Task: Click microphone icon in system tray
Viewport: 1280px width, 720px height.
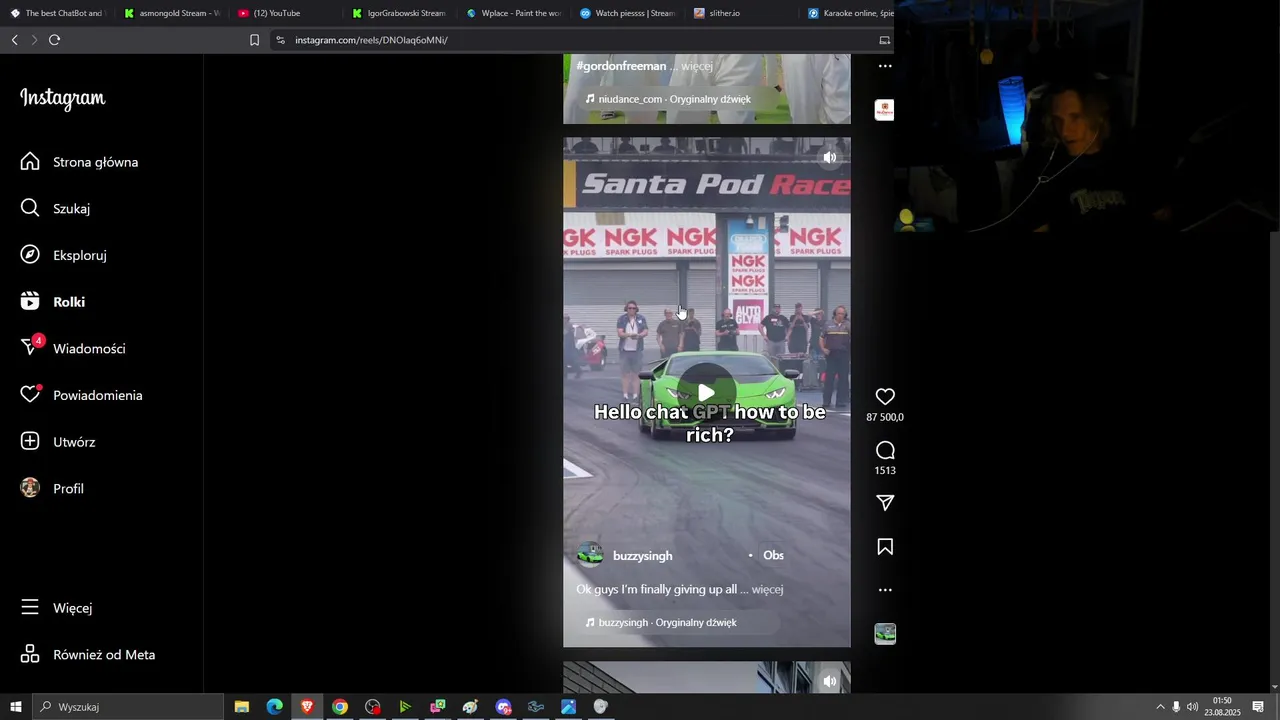Action: [1176, 707]
